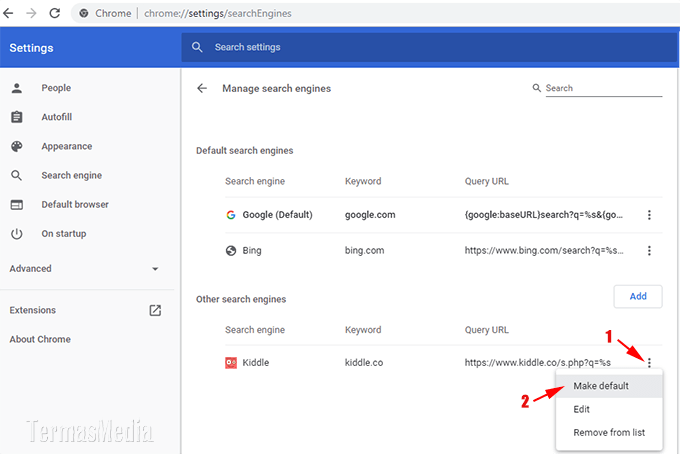Select the Bing entry name
680x454 pixels.
252,251
